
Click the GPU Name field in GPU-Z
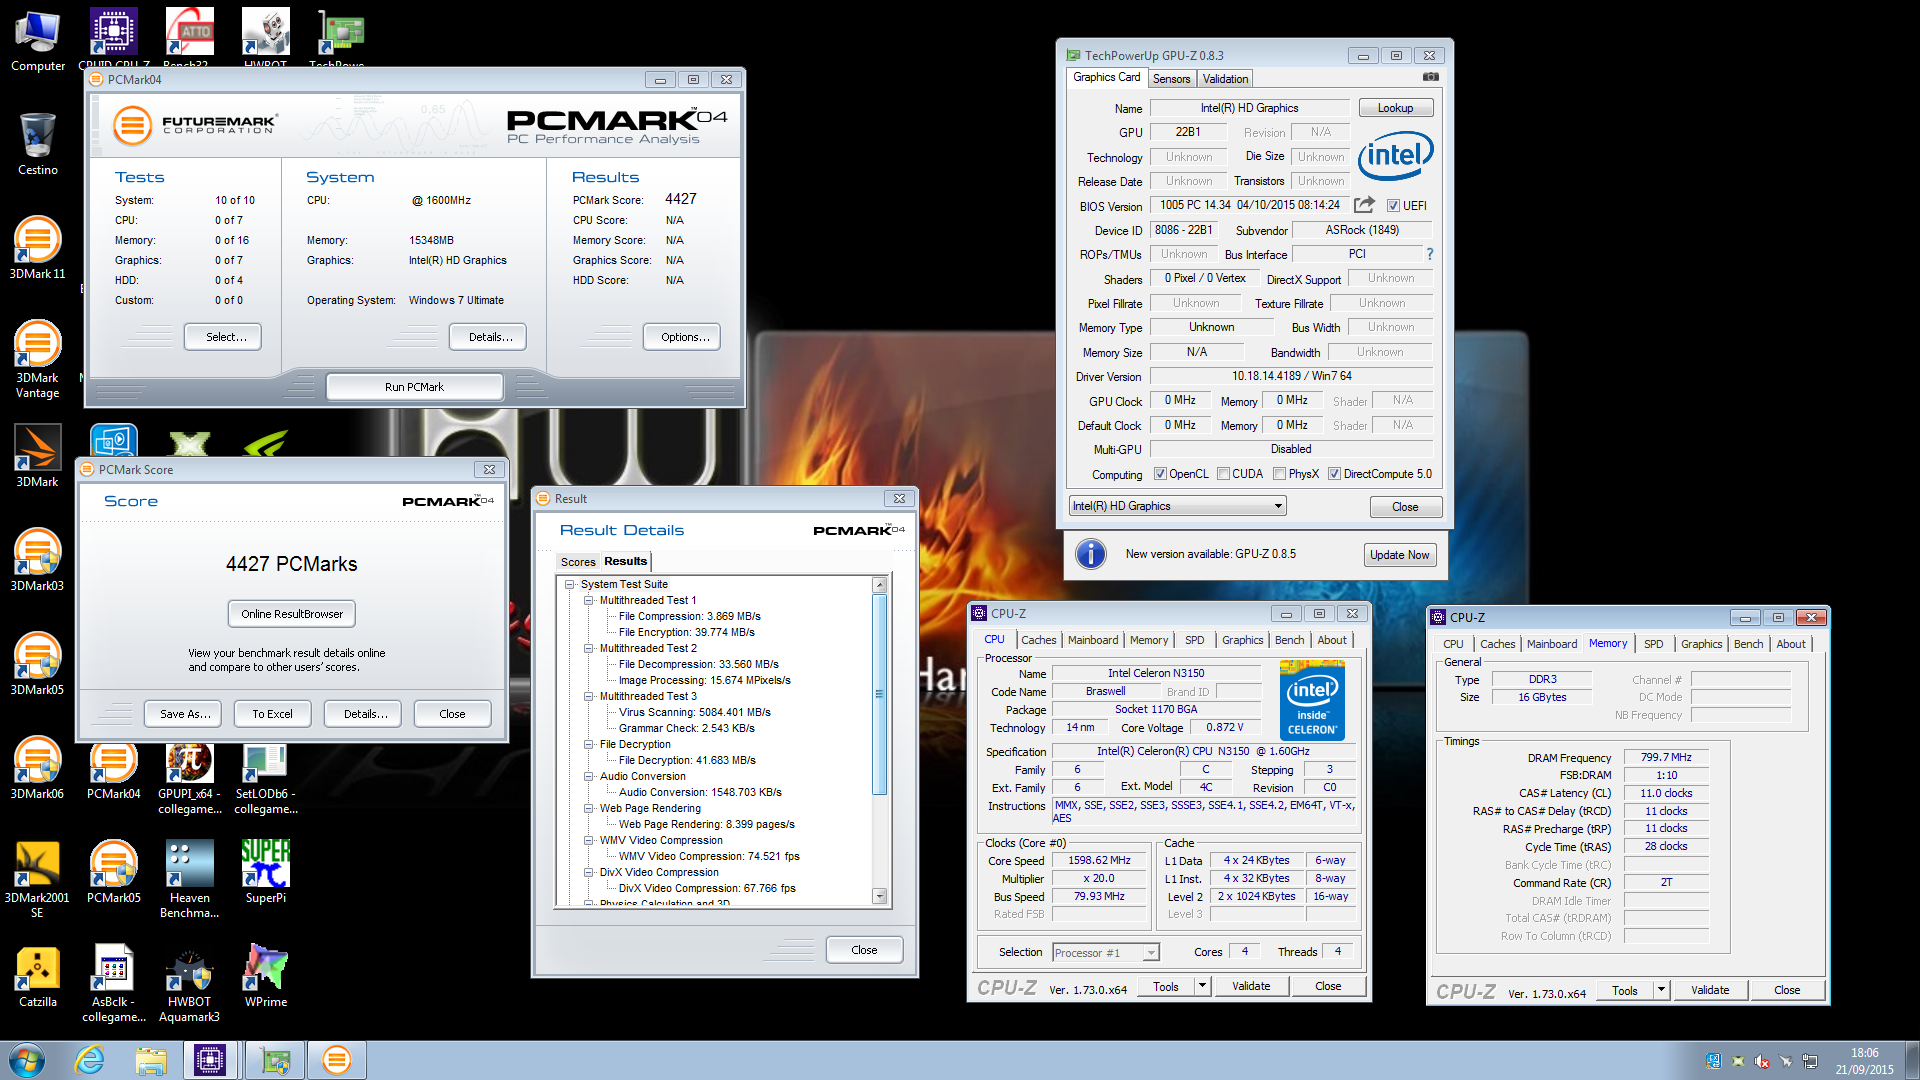1249,108
